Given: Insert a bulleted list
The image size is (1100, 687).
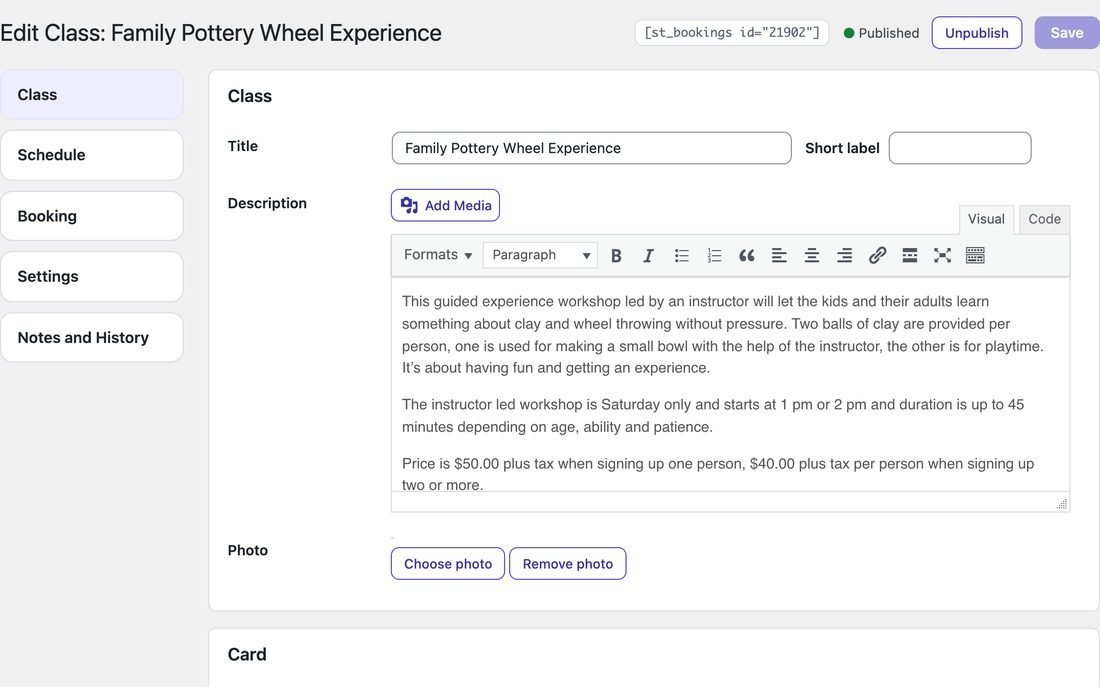Looking at the screenshot, I should [x=681, y=255].
